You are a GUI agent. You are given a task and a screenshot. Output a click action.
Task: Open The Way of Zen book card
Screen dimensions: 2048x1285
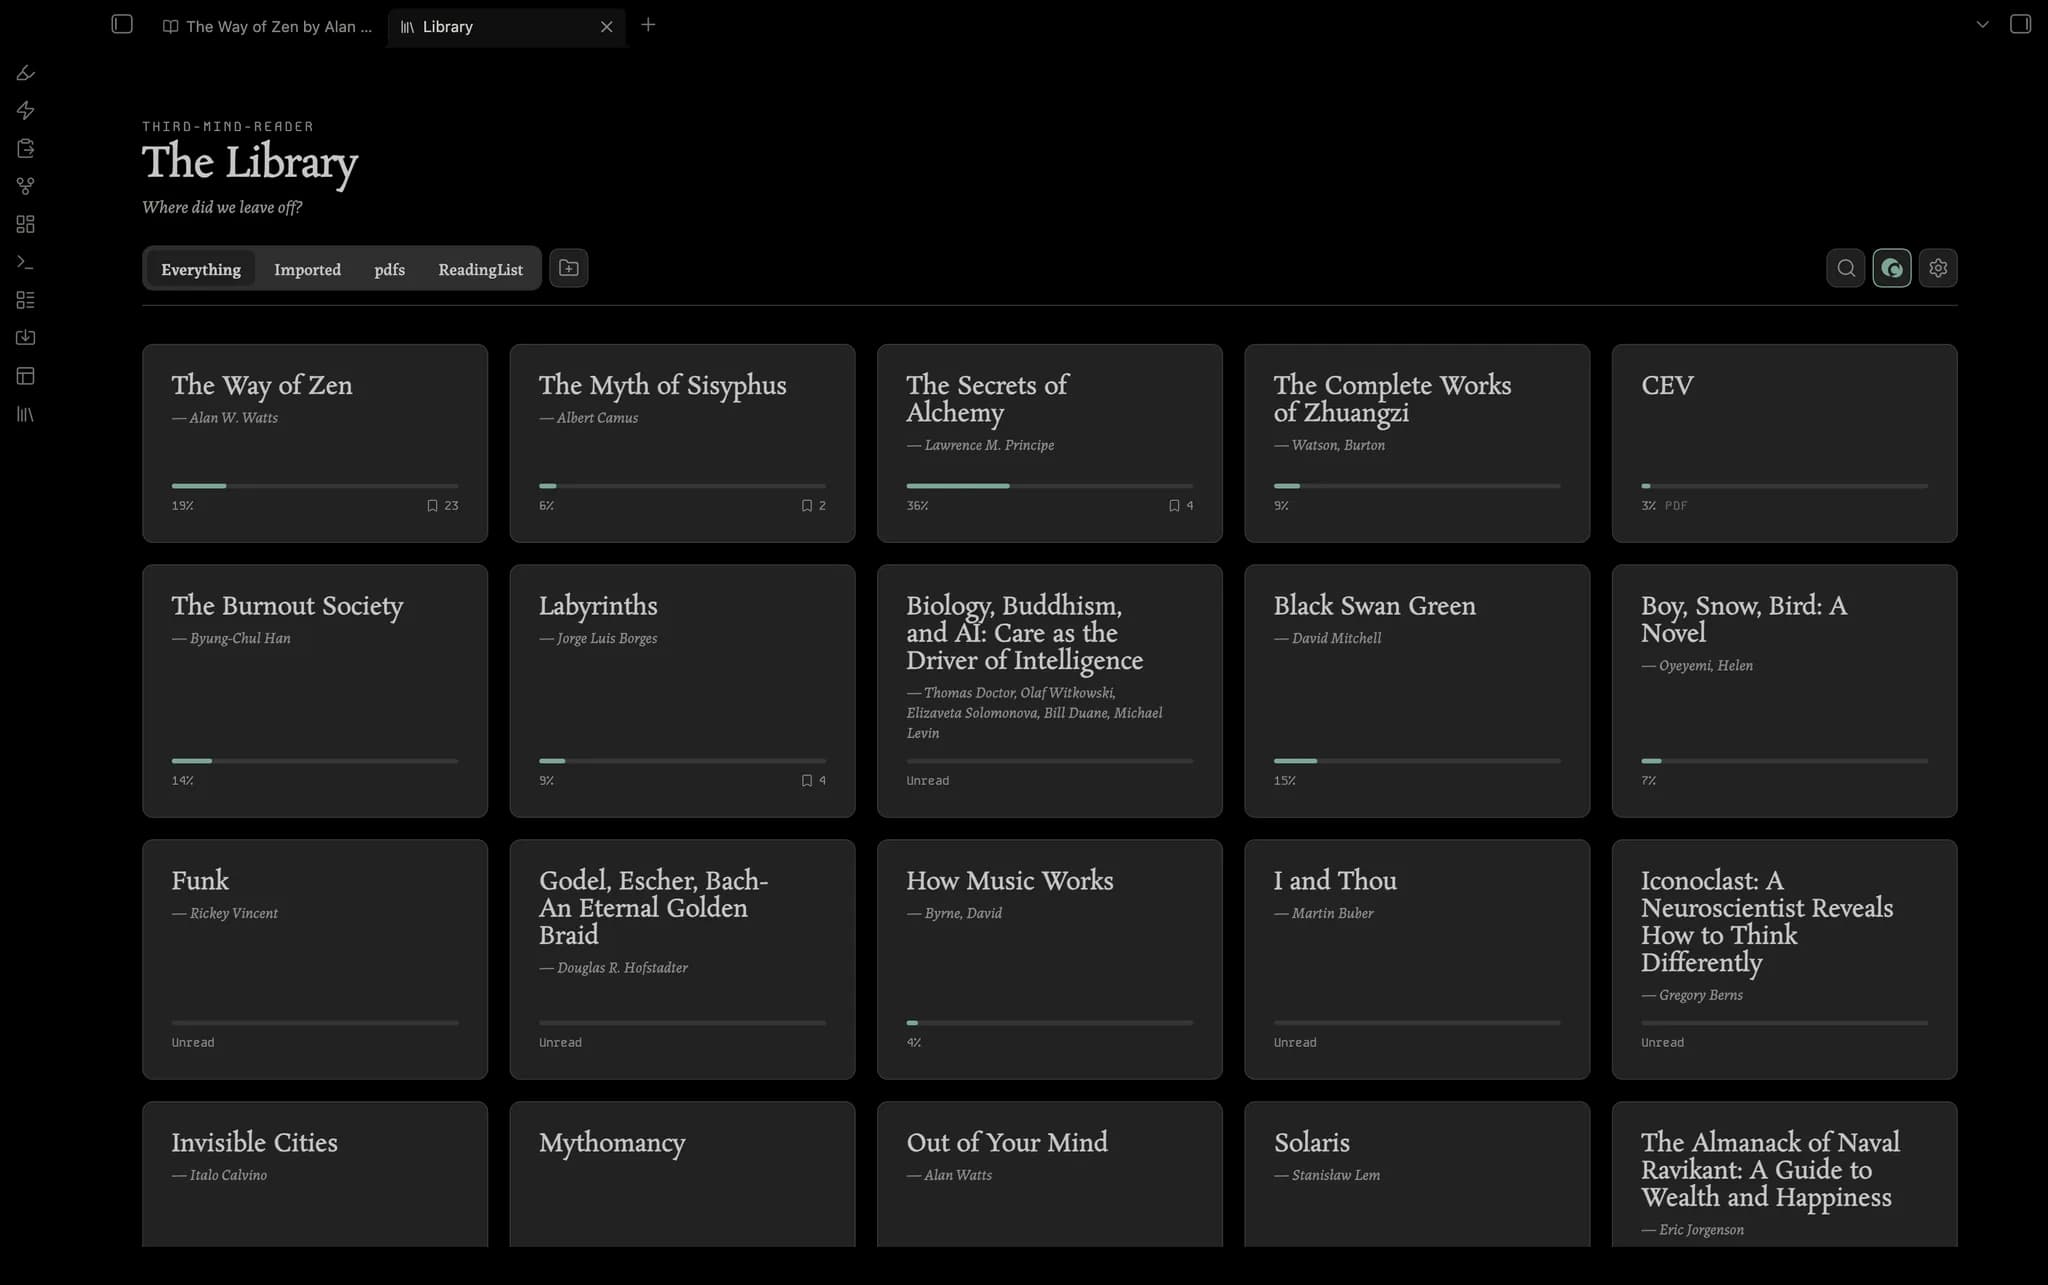(x=315, y=443)
